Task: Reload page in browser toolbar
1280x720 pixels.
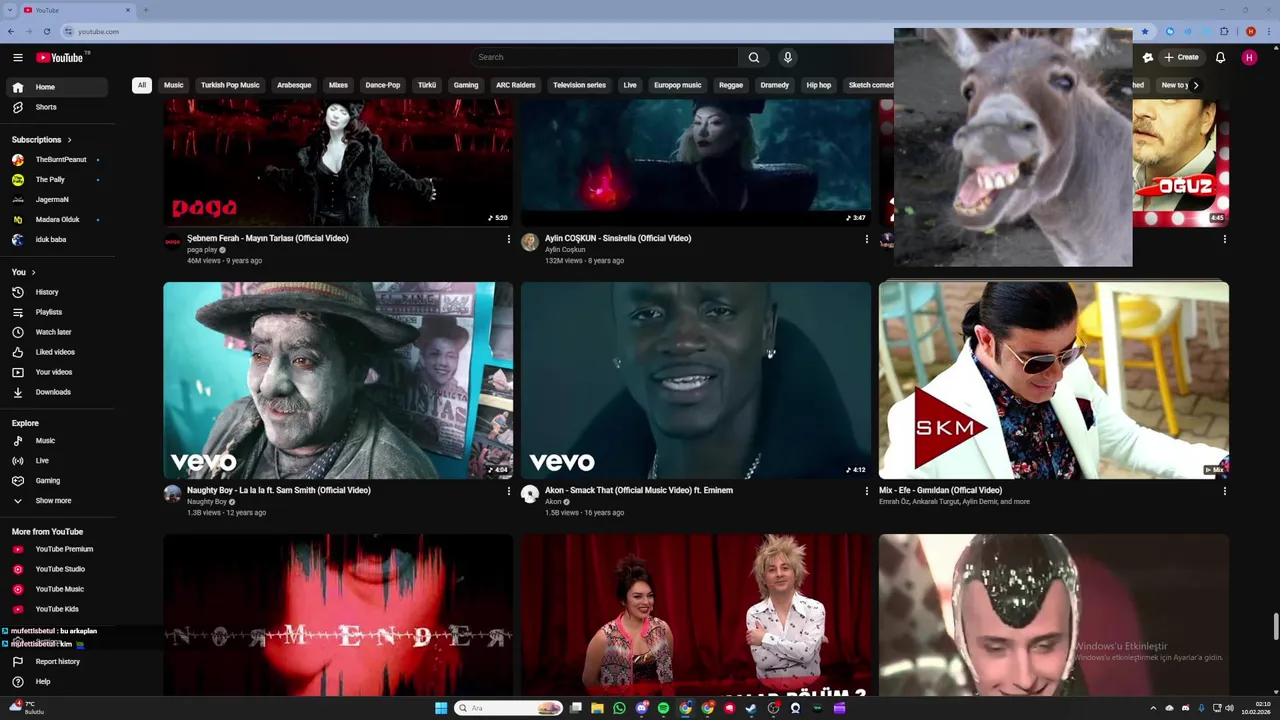Action: [46, 32]
